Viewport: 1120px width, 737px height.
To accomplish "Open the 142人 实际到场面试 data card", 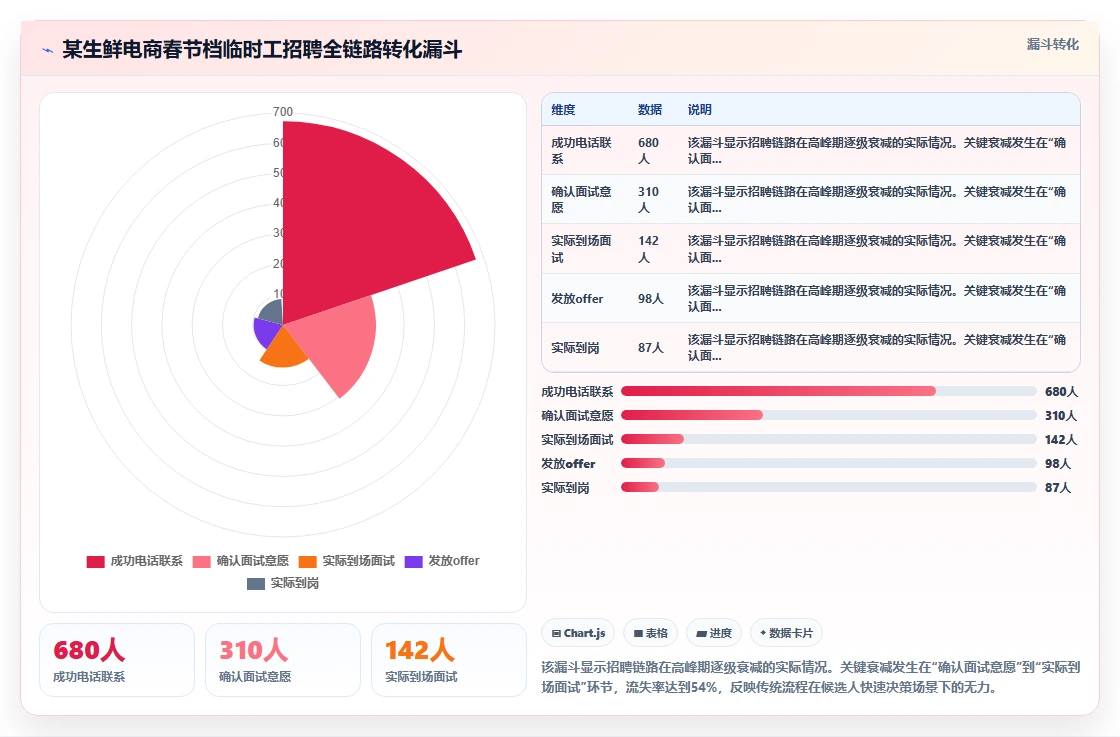I will pos(449,660).
